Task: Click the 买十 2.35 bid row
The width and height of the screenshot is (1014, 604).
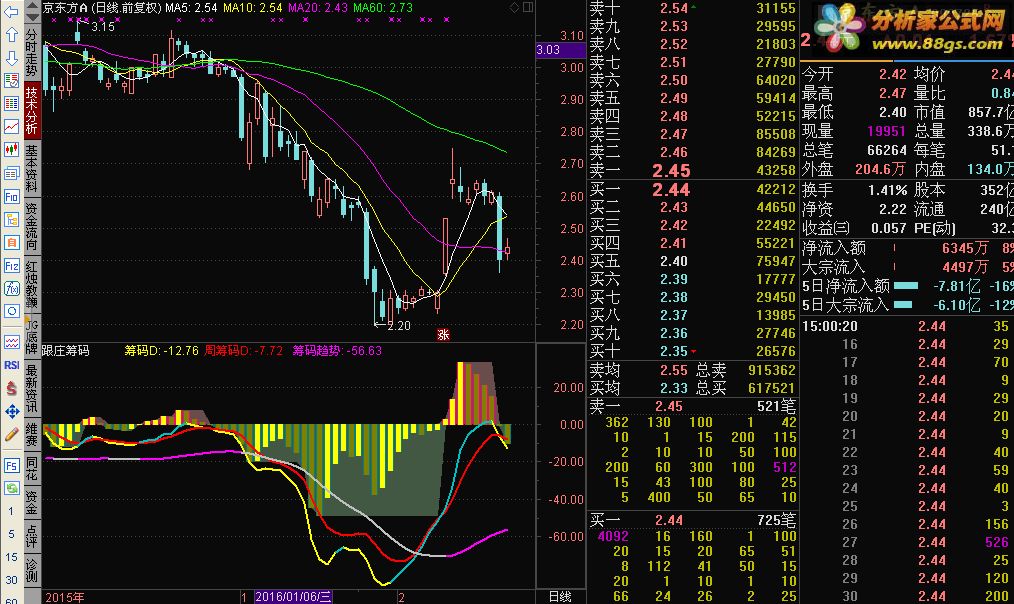Action: (x=693, y=351)
